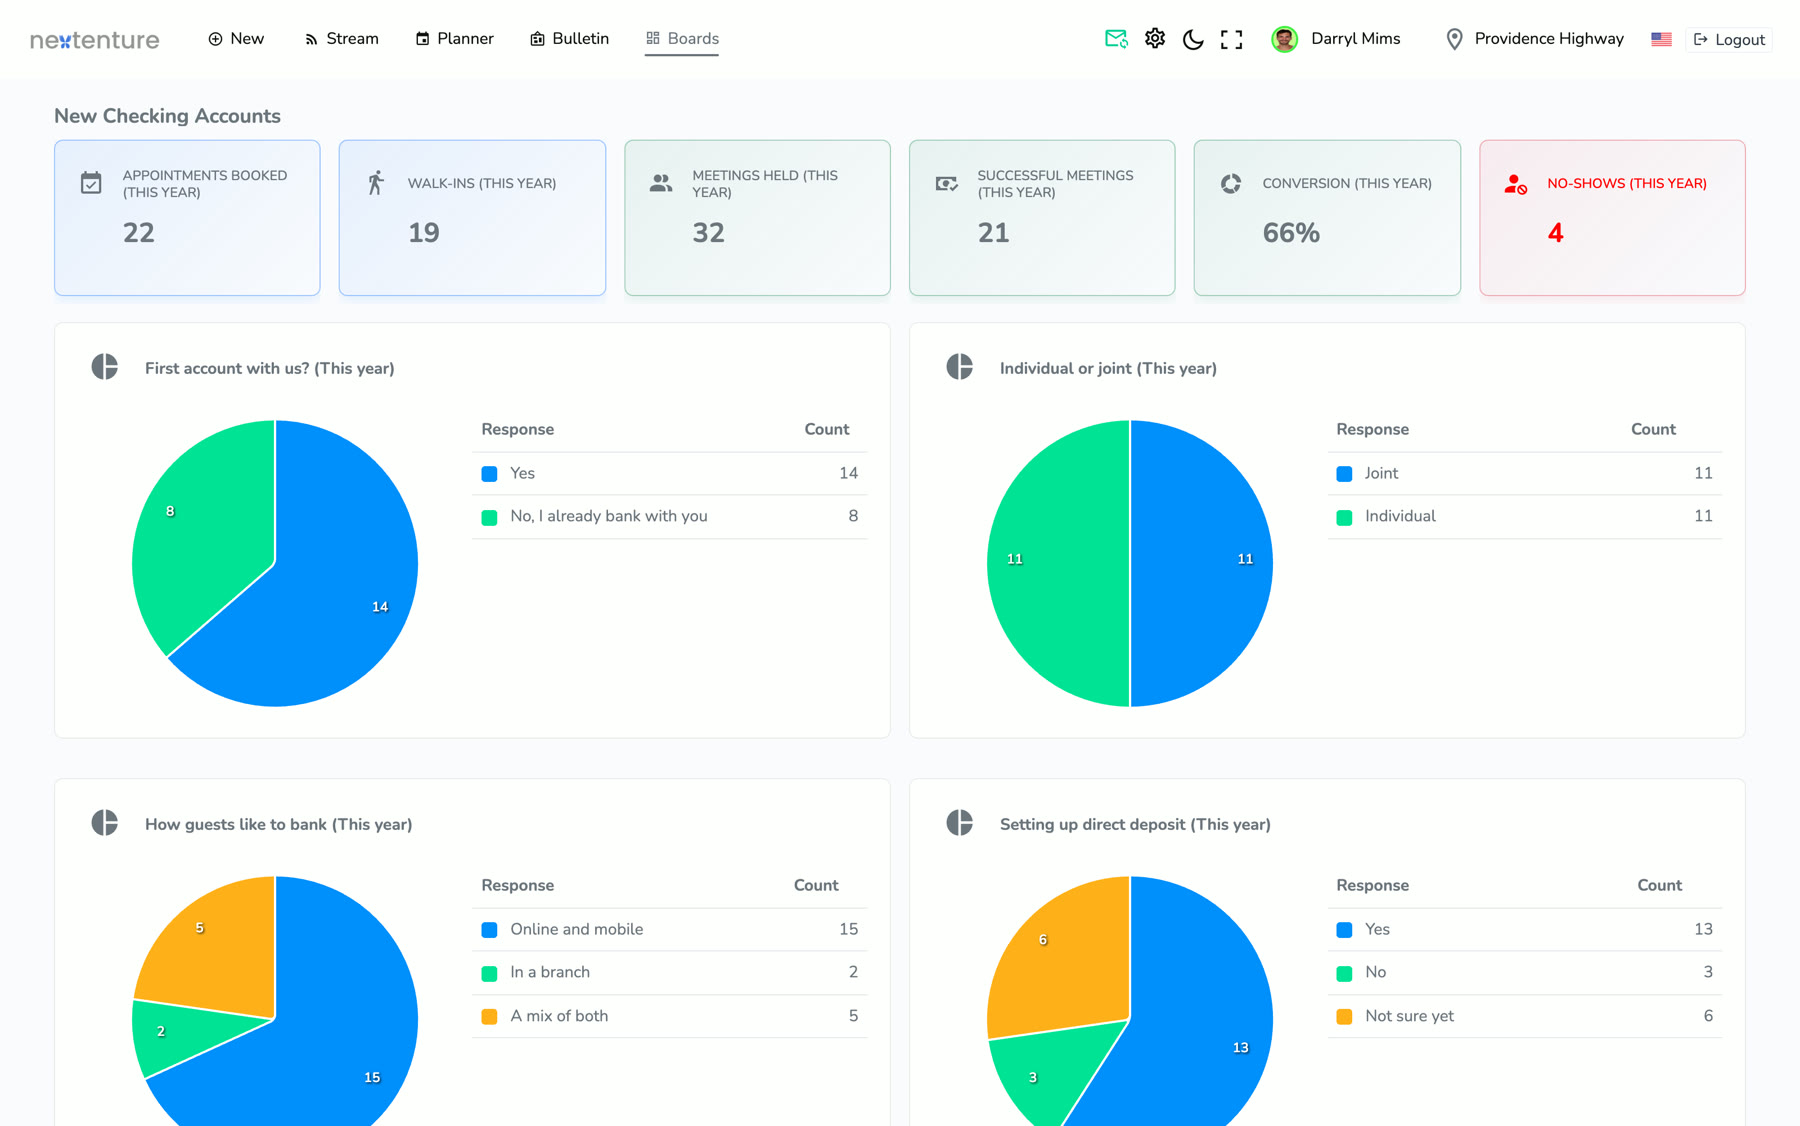Click the Successful Meetings handshake icon
The height and width of the screenshot is (1126, 1800).
pos(946,183)
